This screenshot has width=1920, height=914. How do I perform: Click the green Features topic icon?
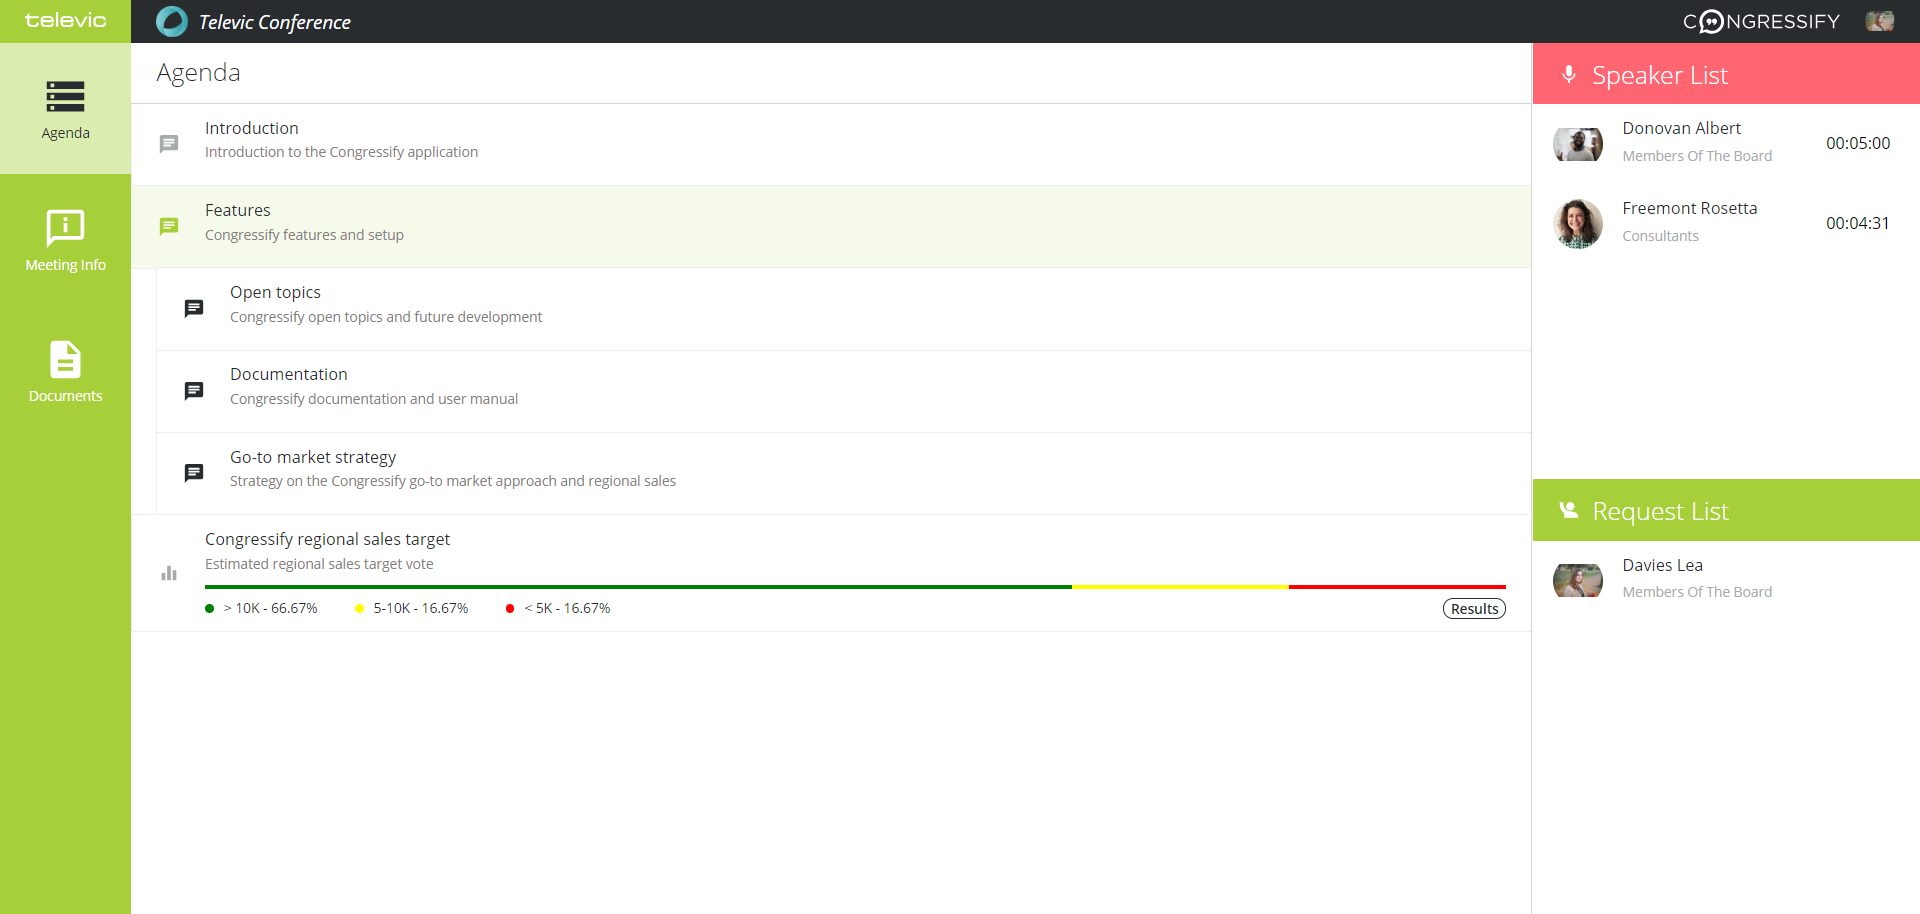coord(169,227)
